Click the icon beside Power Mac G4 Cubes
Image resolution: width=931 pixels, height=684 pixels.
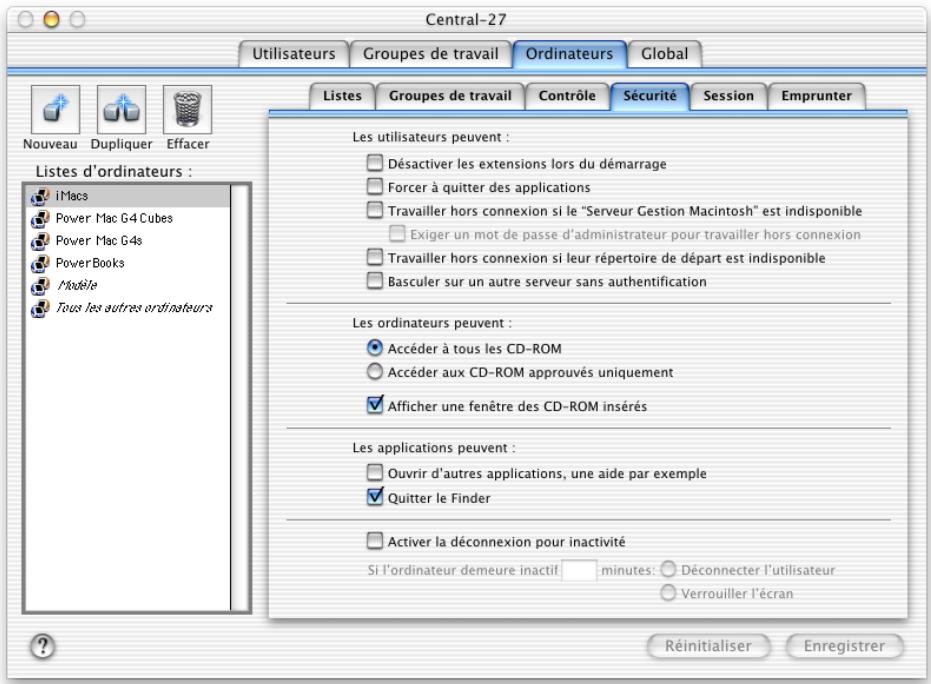(40, 218)
